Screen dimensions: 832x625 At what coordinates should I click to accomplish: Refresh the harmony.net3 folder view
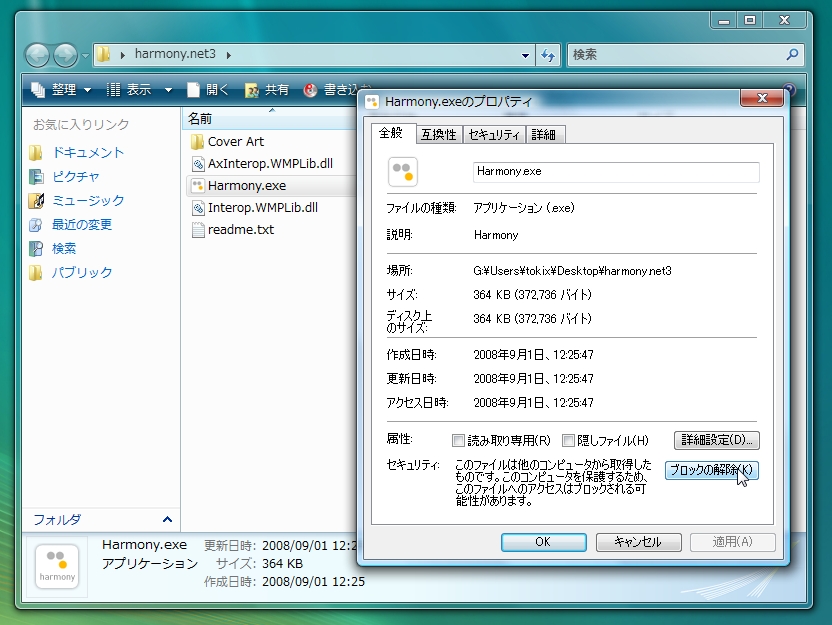point(548,55)
